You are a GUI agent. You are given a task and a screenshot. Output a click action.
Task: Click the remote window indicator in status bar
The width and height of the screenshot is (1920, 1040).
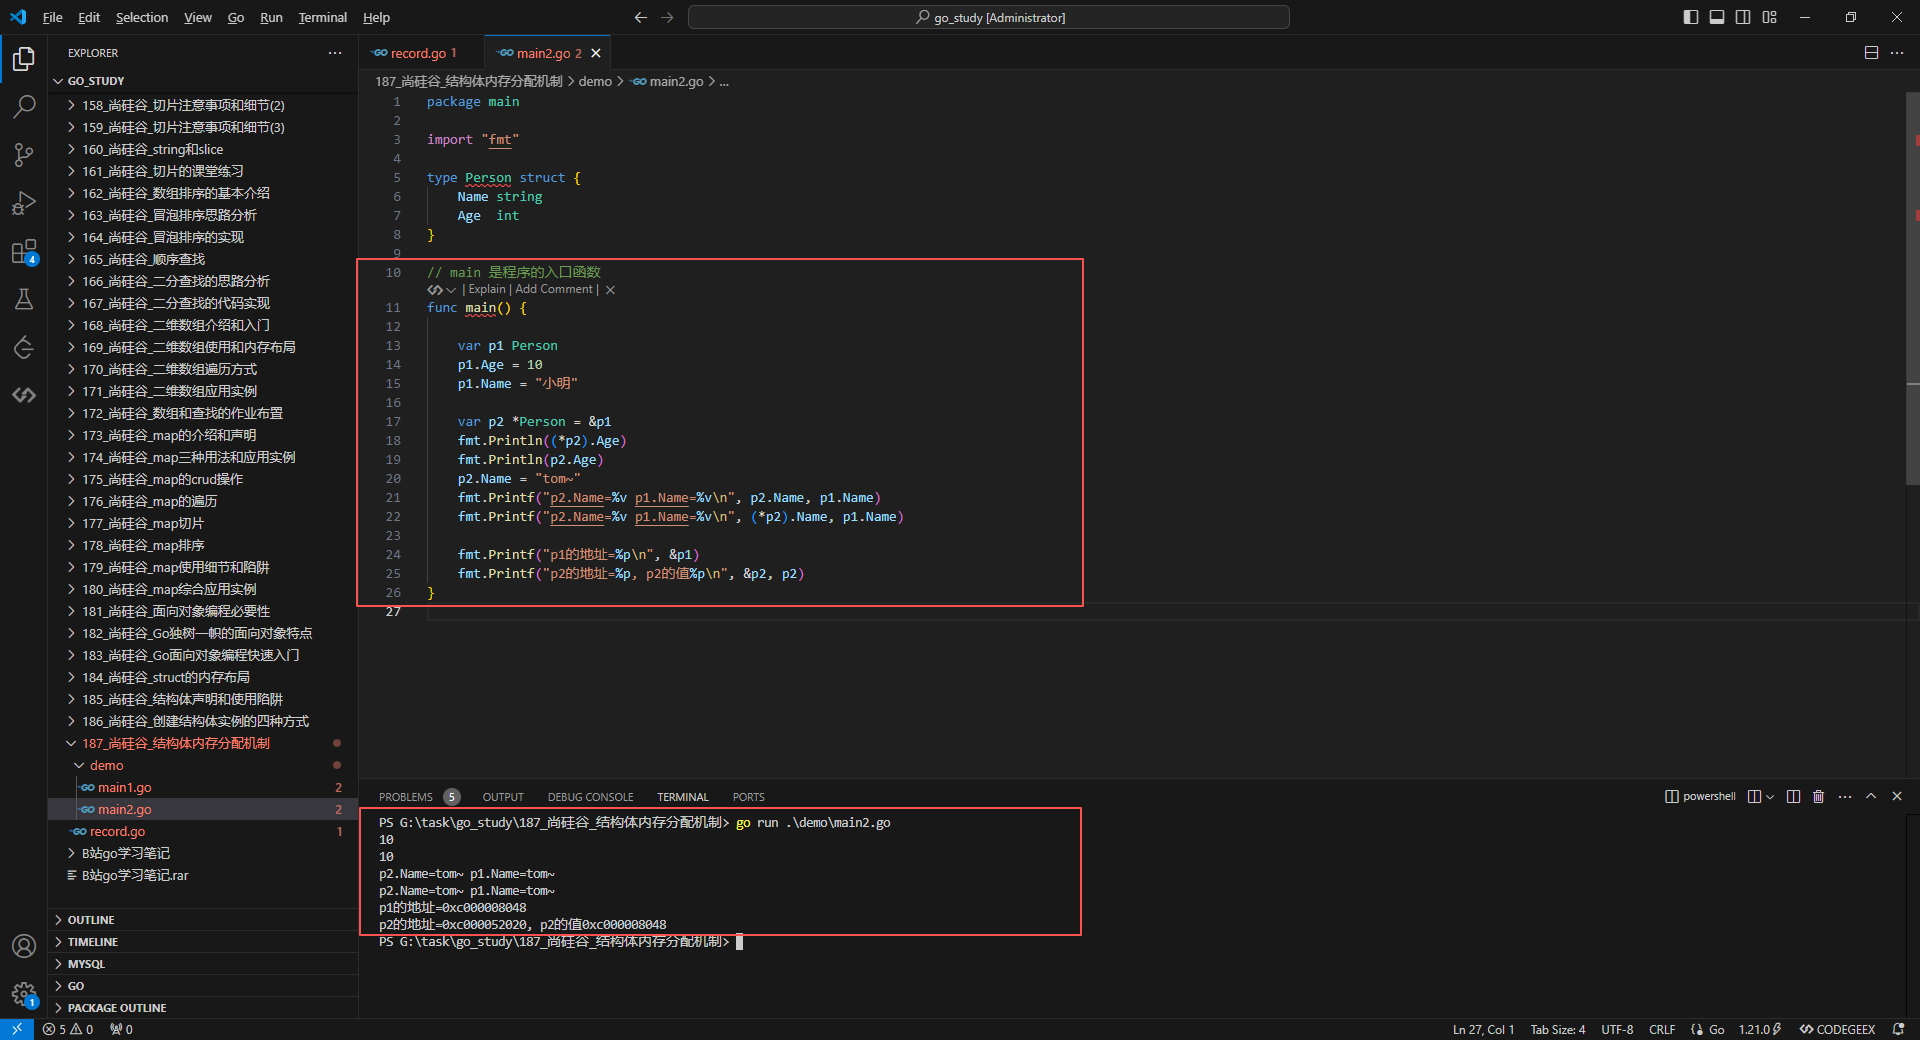pos(17,1029)
